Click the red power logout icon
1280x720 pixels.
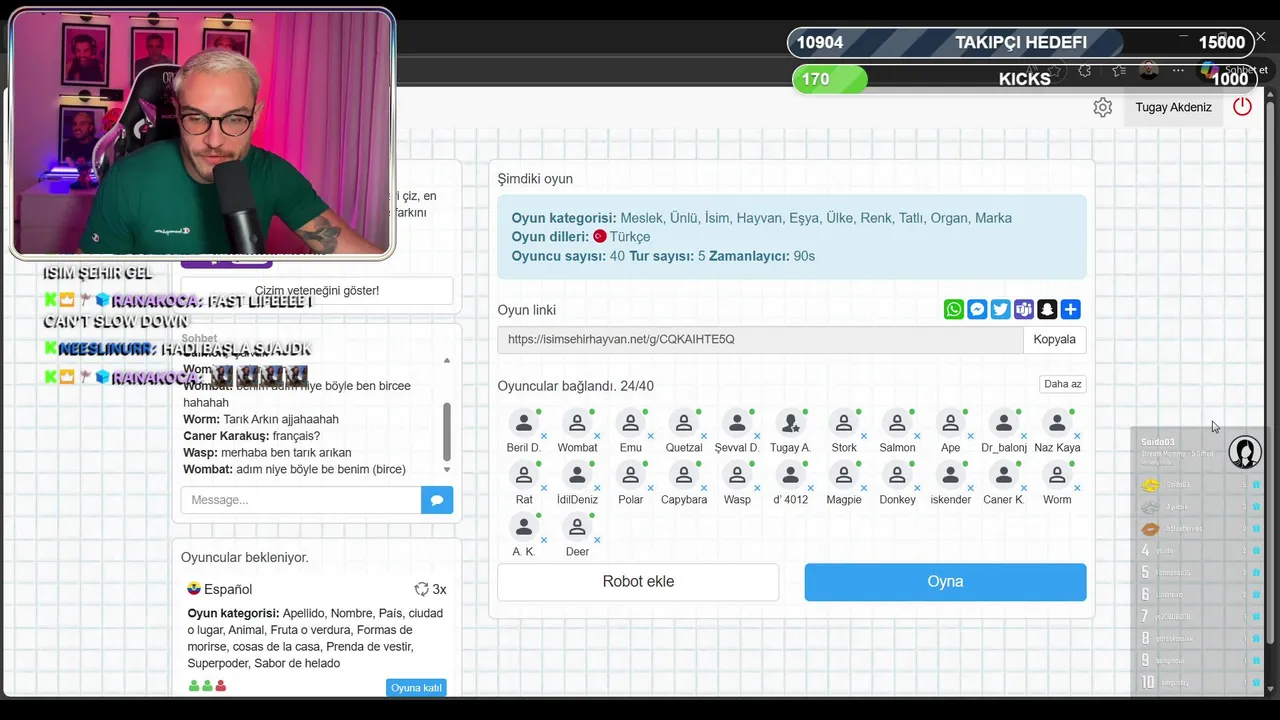click(1242, 106)
